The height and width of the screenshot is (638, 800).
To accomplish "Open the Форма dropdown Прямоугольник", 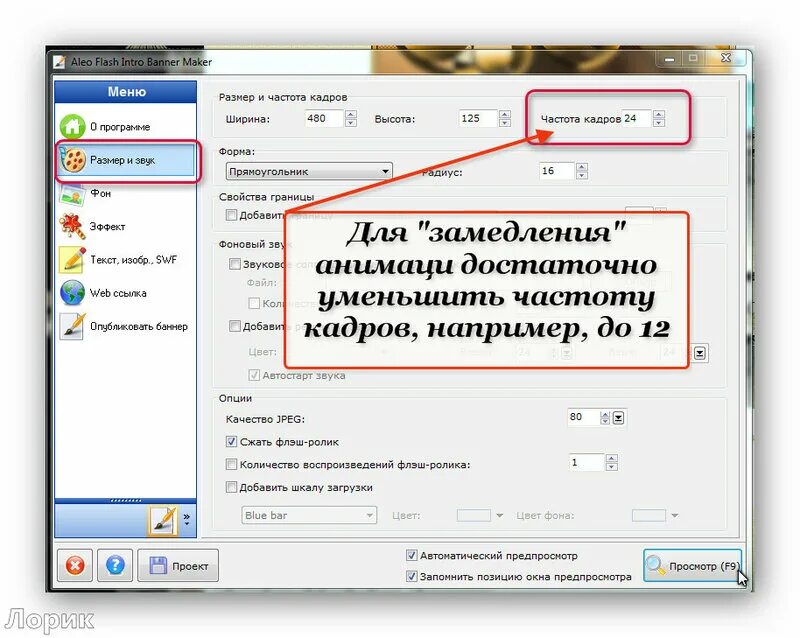I will (309, 171).
